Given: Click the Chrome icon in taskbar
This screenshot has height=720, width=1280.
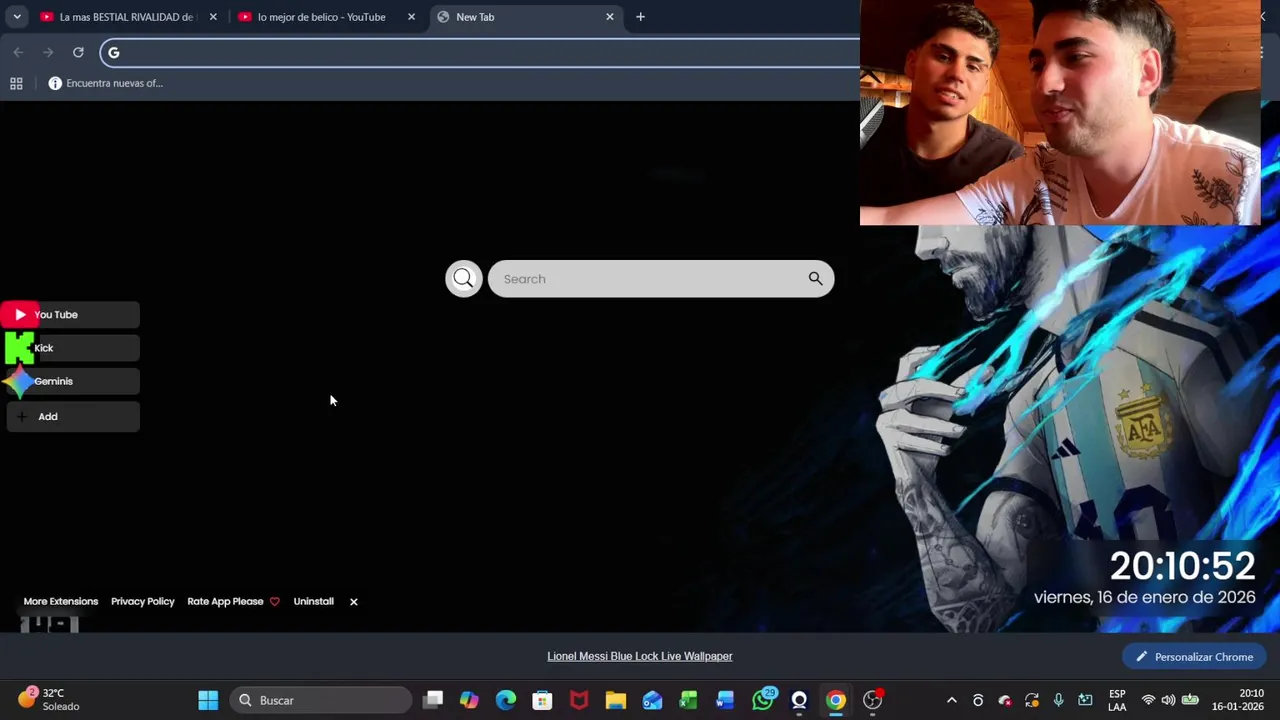Looking at the screenshot, I should pos(836,700).
